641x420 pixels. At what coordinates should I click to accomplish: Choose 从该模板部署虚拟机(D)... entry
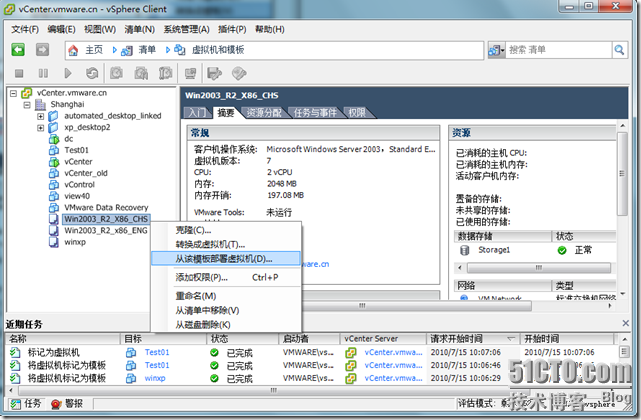226,259
